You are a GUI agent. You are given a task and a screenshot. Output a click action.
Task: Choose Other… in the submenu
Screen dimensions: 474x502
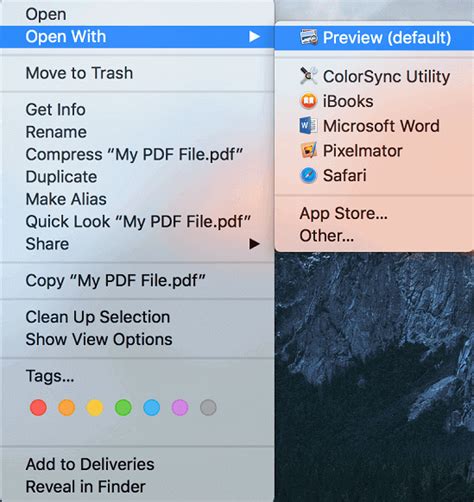coord(374,236)
